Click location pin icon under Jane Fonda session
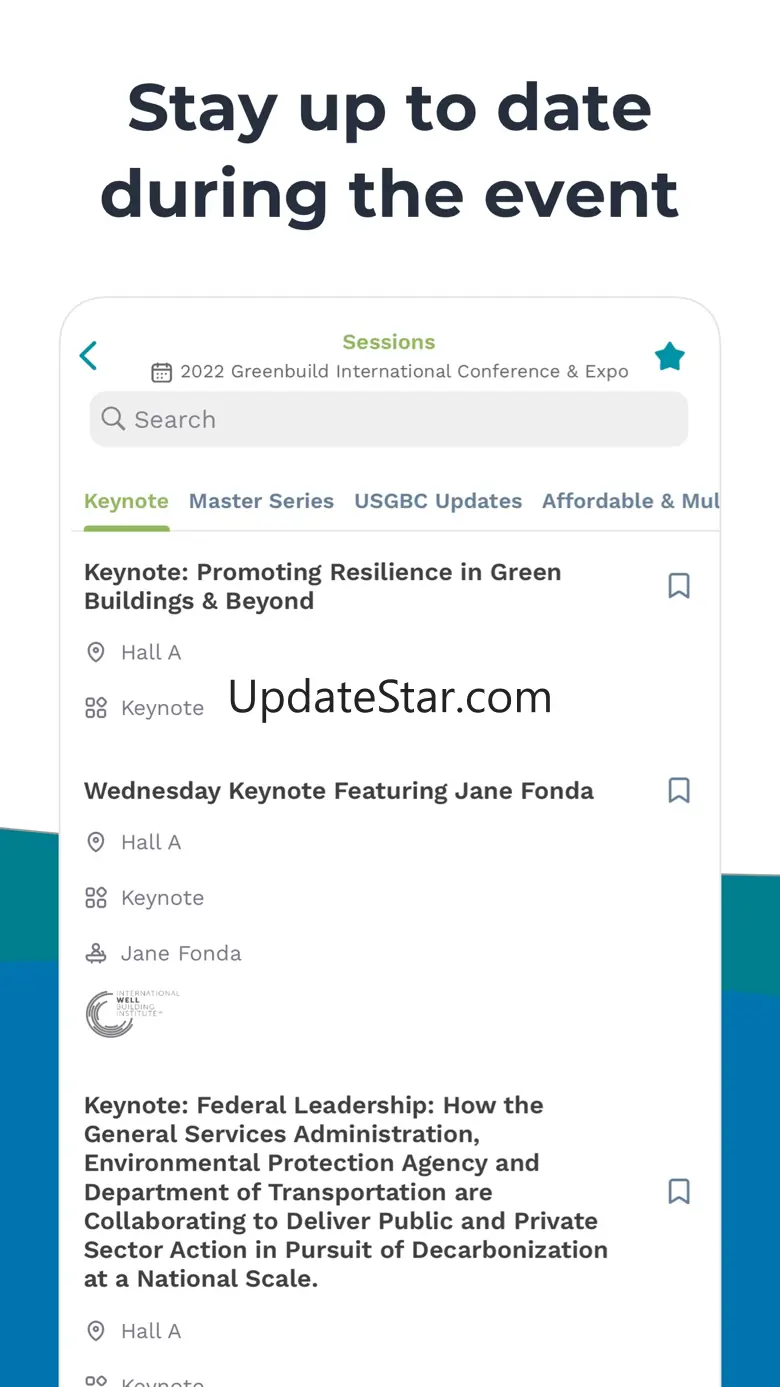Viewport: 780px width, 1387px height. click(x=96, y=843)
